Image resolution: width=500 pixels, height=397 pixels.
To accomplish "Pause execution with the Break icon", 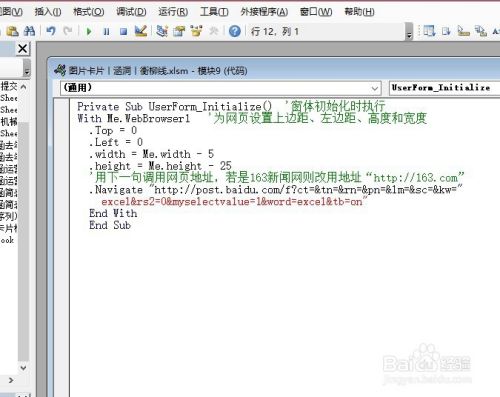I will click(106, 32).
